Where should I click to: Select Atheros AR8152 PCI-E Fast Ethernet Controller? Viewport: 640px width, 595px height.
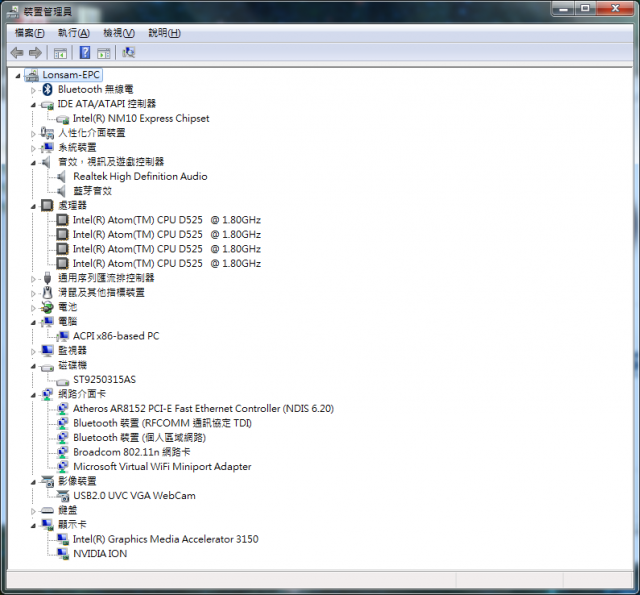(203, 409)
